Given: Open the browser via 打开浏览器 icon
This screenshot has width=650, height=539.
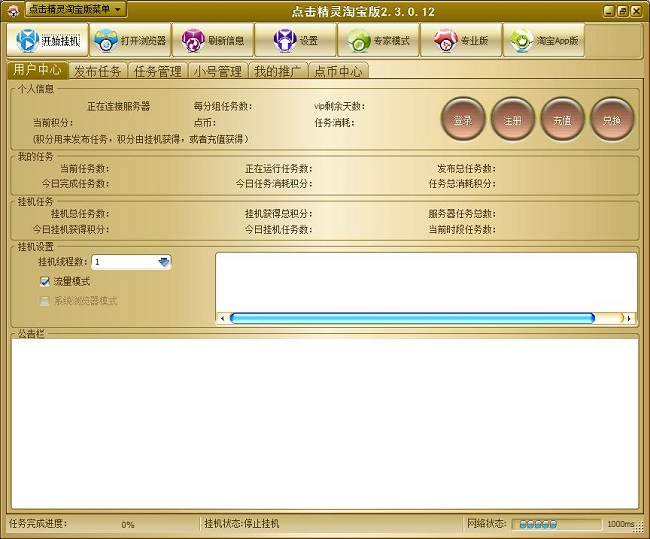Looking at the screenshot, I should point(106,40).
